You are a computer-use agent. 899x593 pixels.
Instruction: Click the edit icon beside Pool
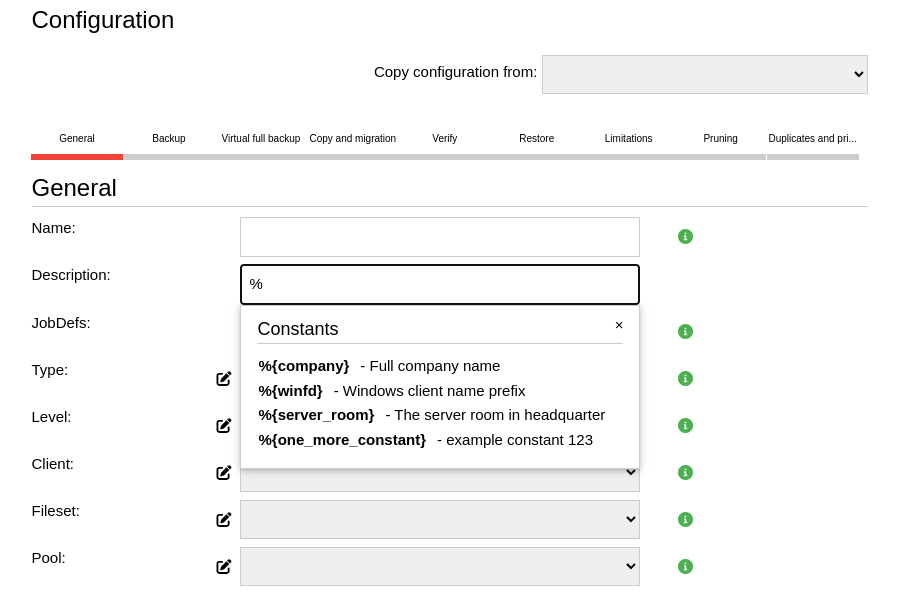point(224,567)
